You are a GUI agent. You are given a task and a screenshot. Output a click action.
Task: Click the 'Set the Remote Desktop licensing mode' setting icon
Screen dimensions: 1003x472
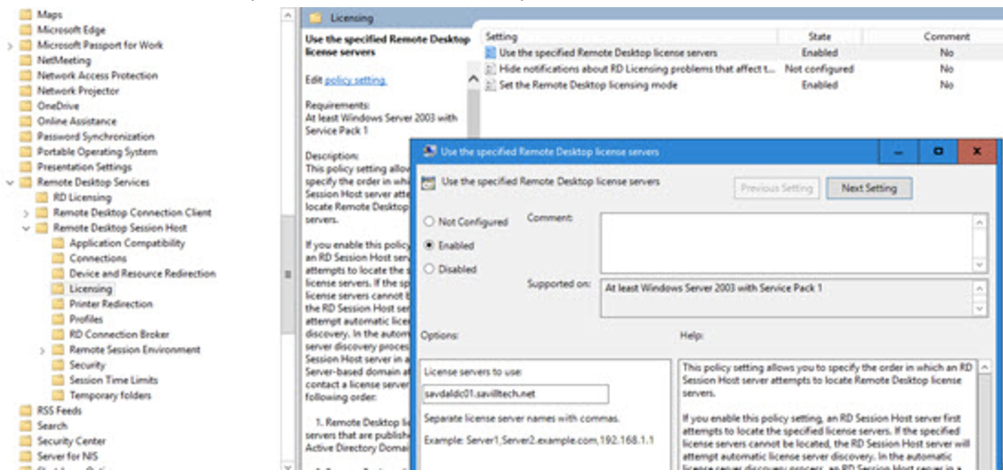489,86
